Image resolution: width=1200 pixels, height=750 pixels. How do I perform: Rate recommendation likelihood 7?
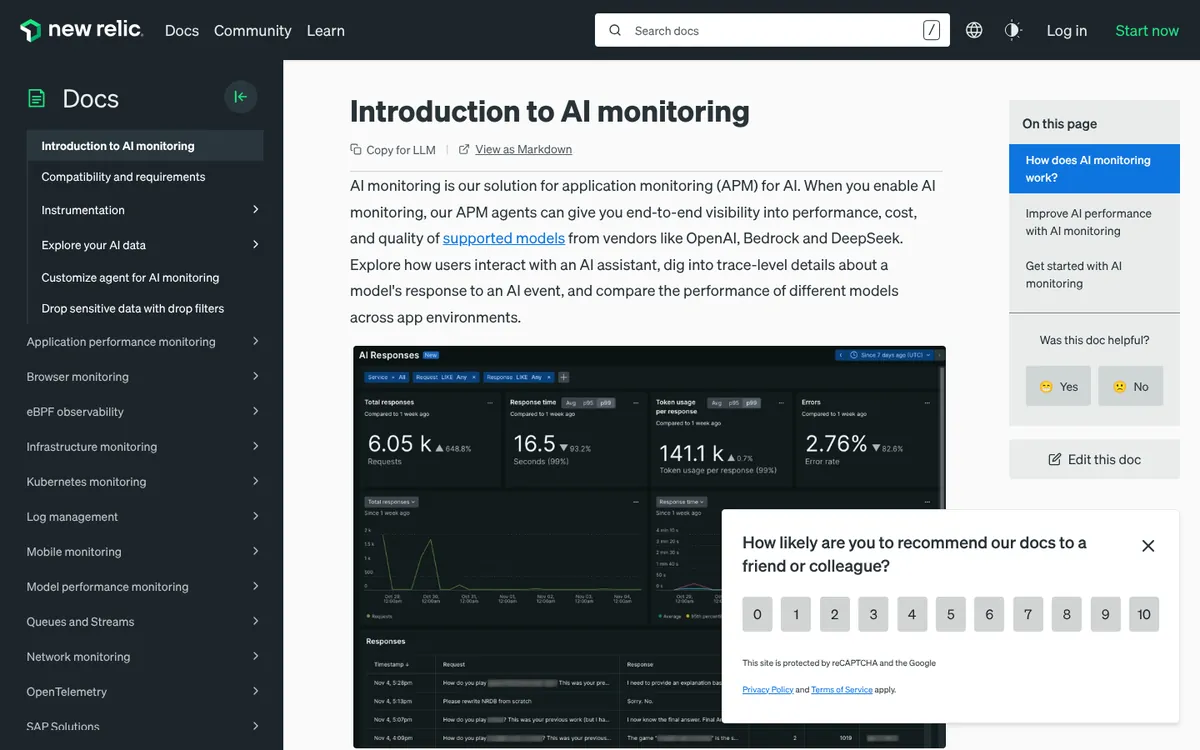1028,614
